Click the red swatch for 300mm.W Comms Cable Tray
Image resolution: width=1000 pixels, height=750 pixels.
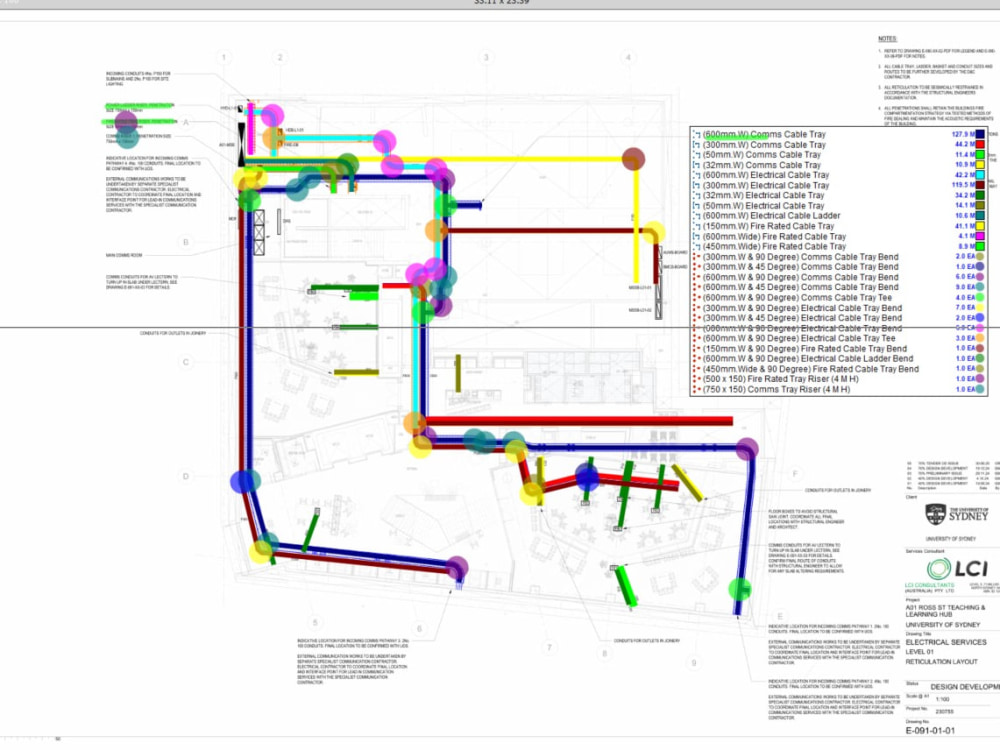(980, 145)
